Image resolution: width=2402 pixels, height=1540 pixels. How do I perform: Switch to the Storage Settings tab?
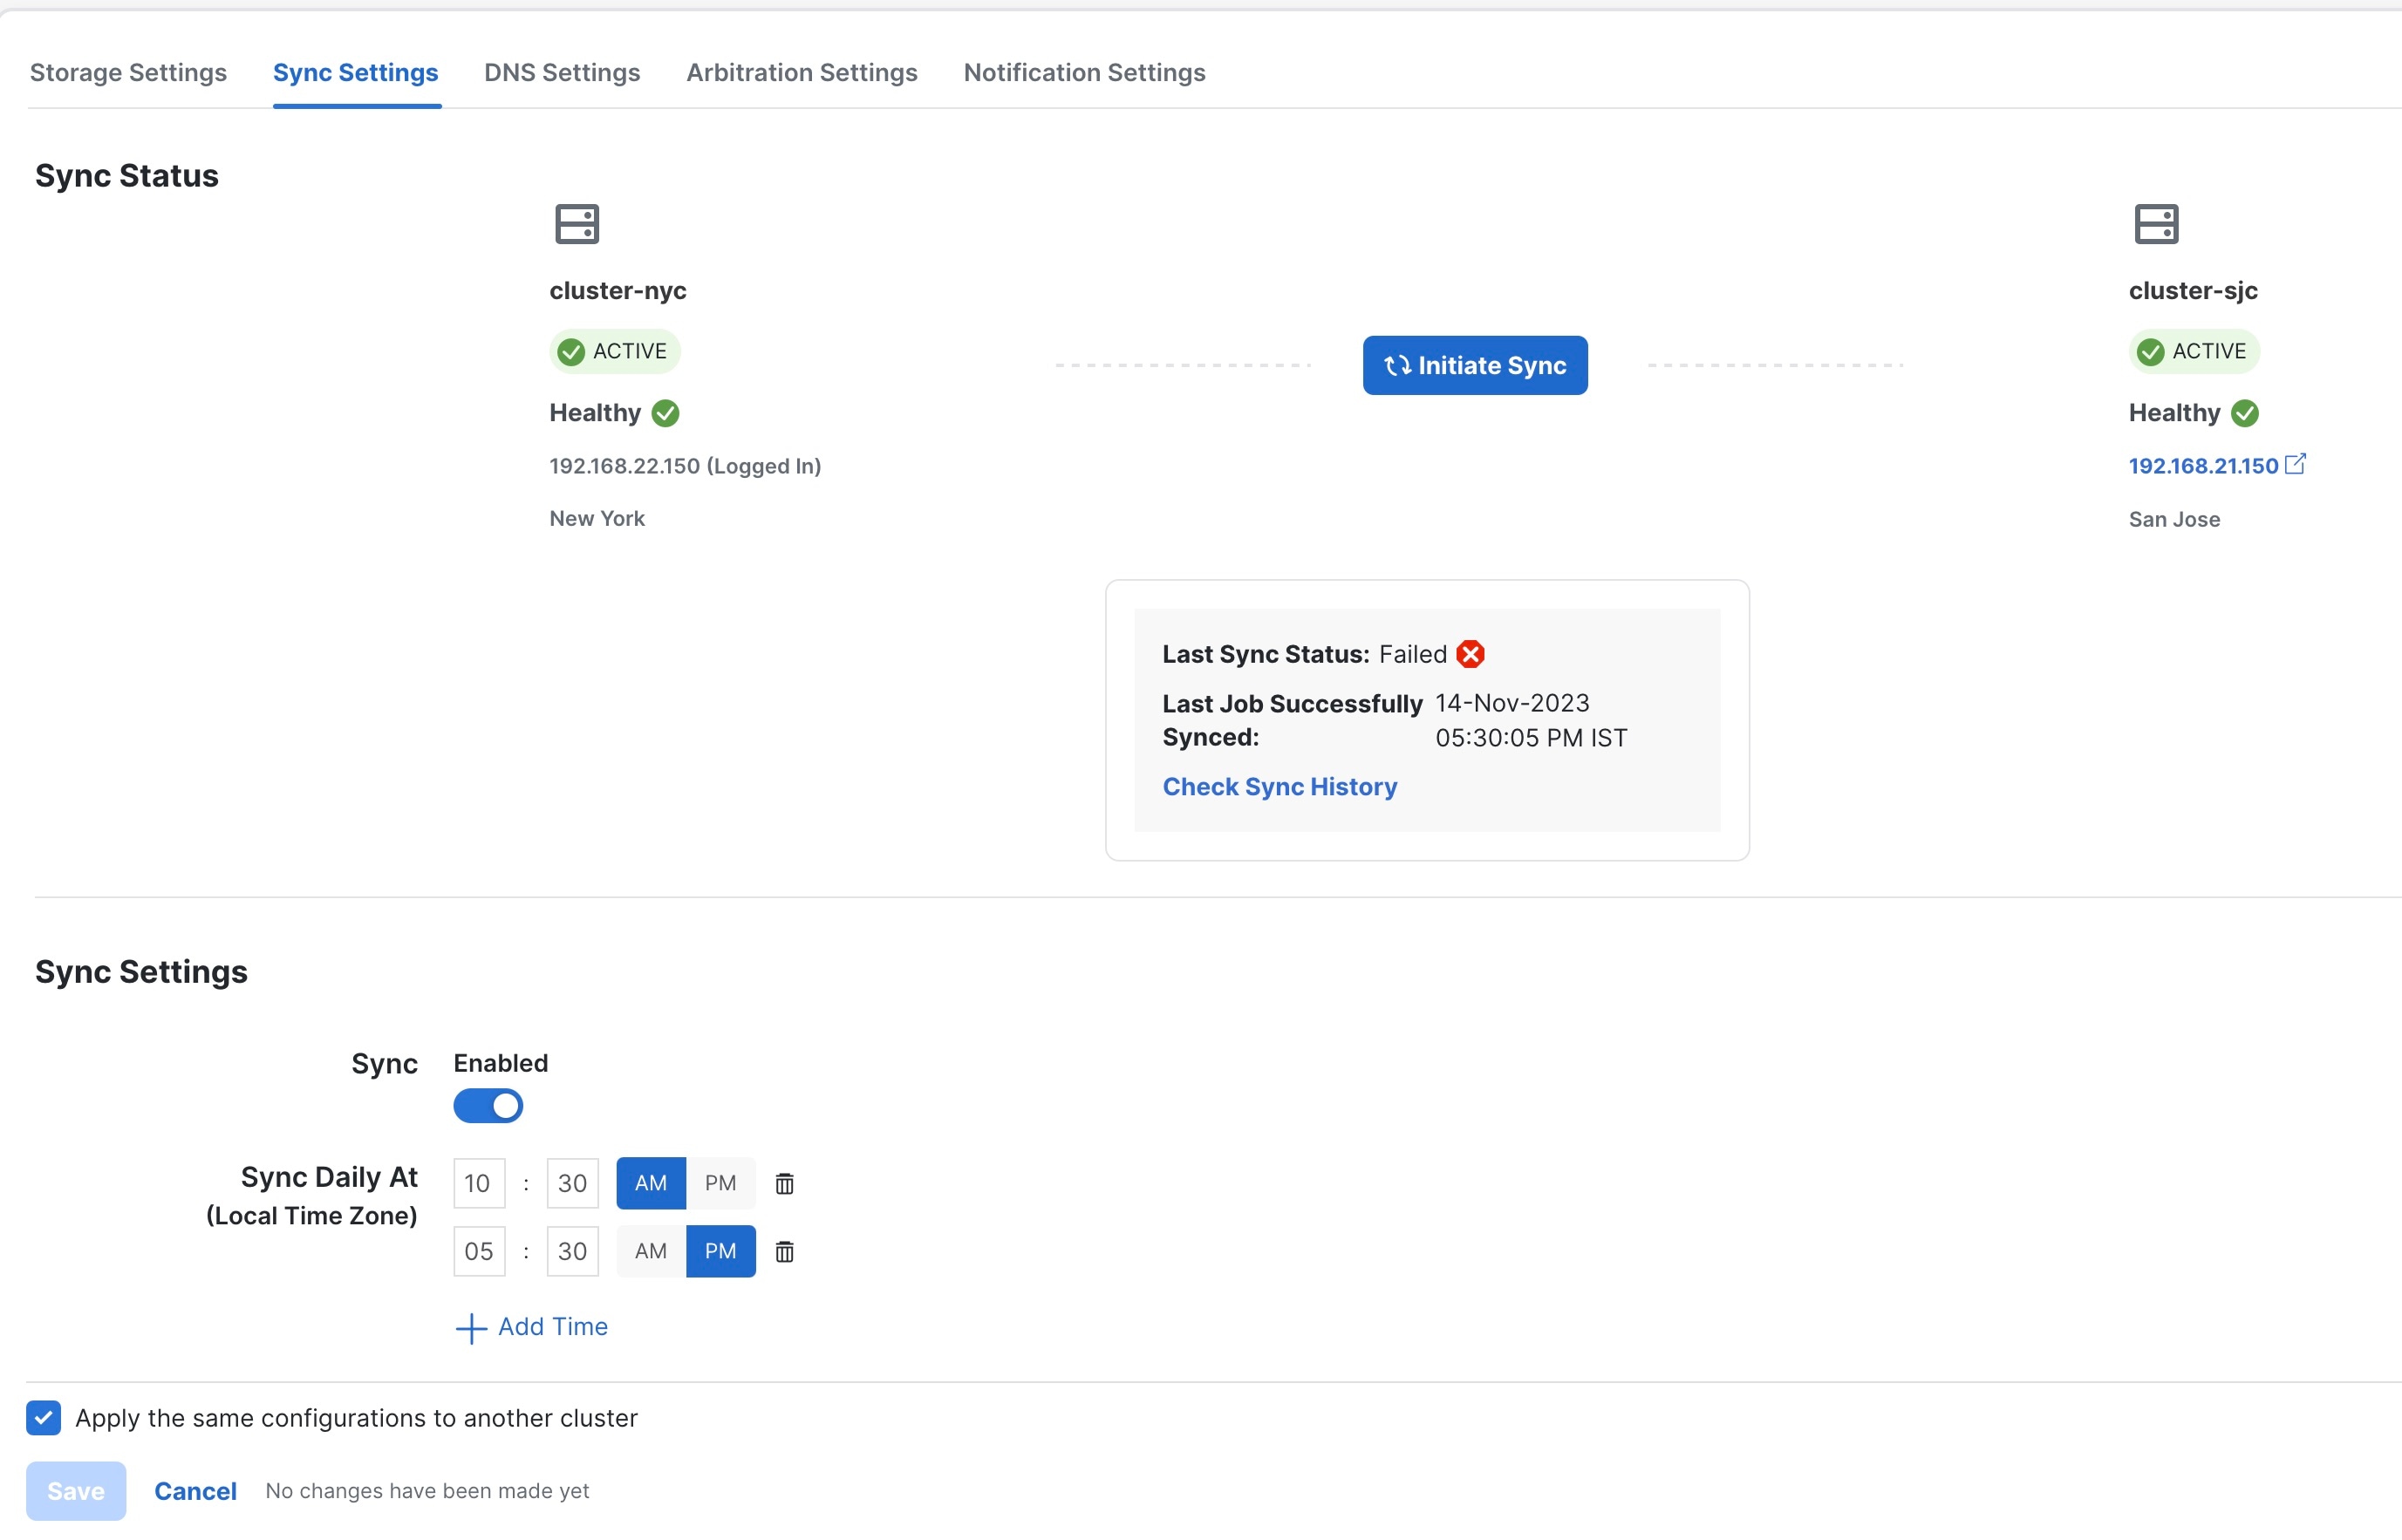click(128, 72)
